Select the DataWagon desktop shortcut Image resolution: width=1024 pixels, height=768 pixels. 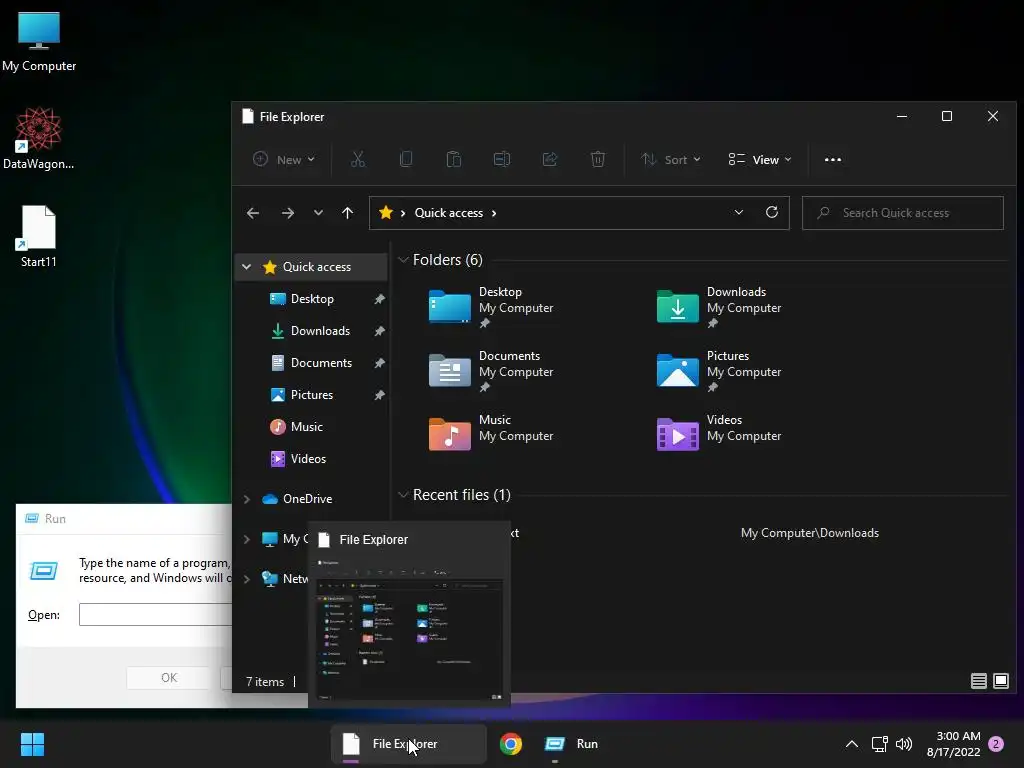click(39, 139)
